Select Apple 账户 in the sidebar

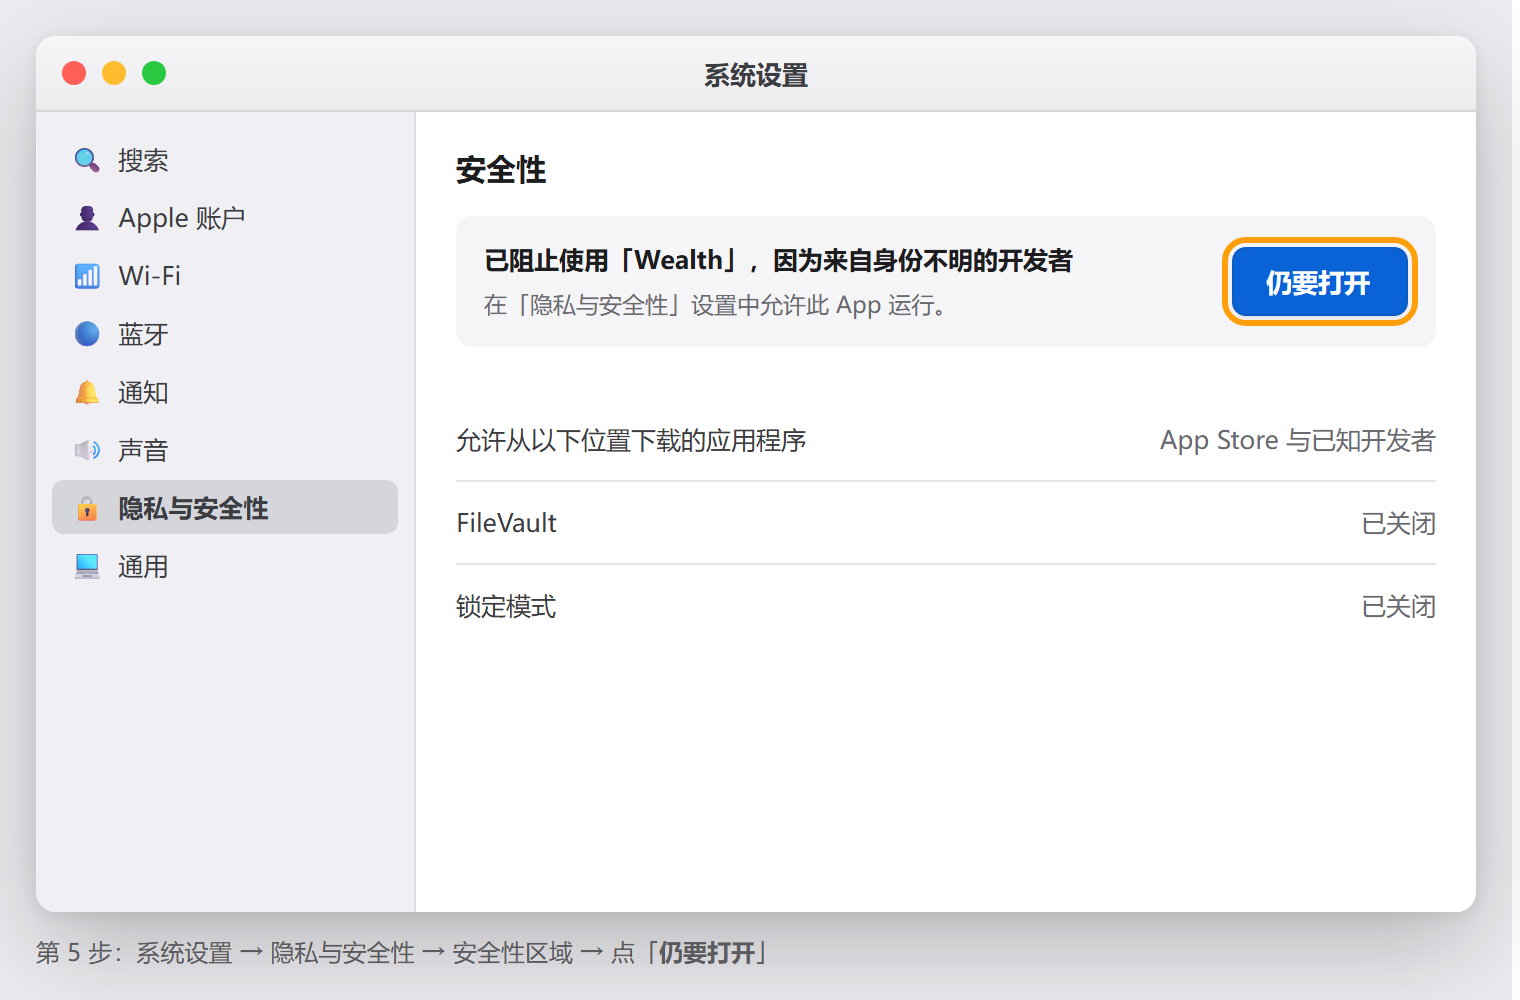coord(225,218)
